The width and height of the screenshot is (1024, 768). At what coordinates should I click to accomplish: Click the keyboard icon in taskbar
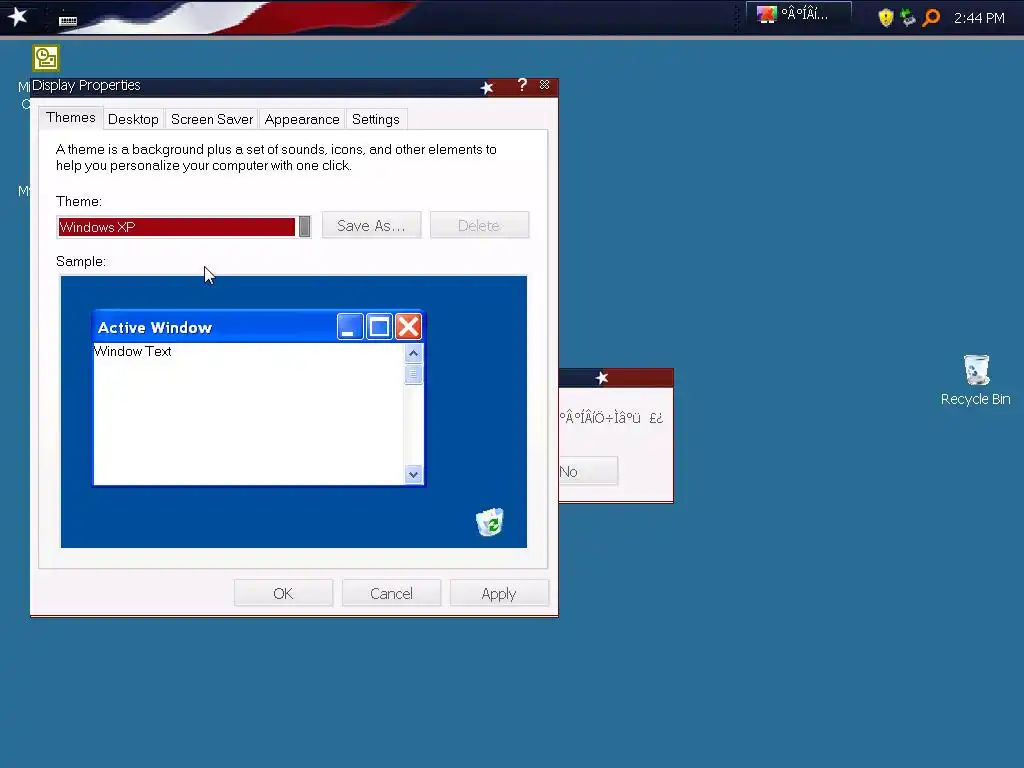point(68,21)
